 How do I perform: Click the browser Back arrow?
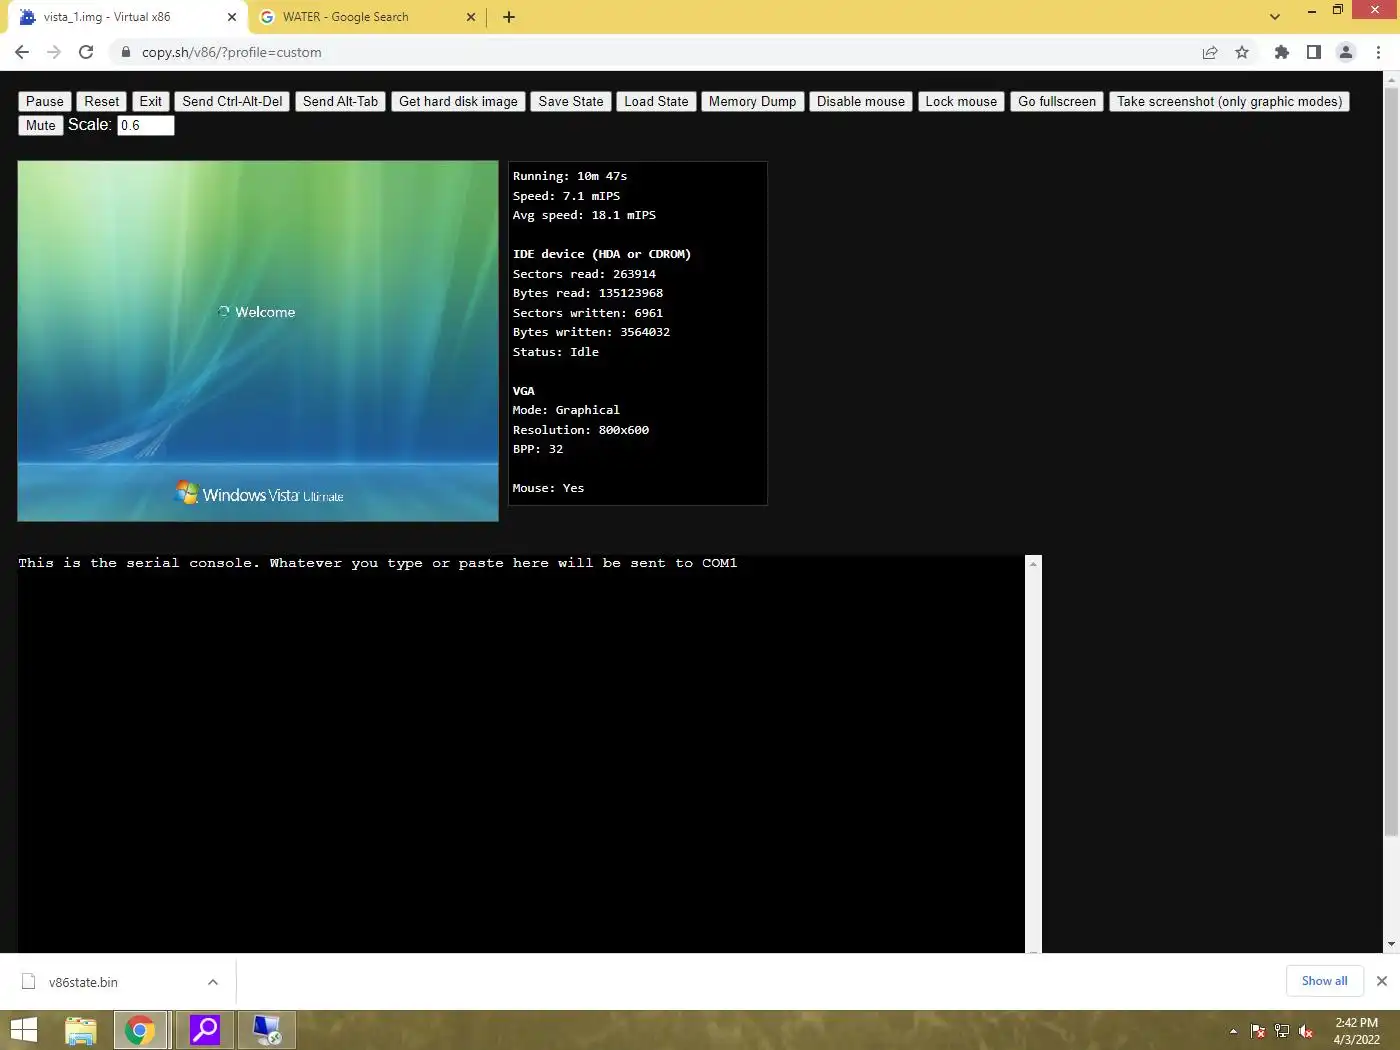click(22, 52)
